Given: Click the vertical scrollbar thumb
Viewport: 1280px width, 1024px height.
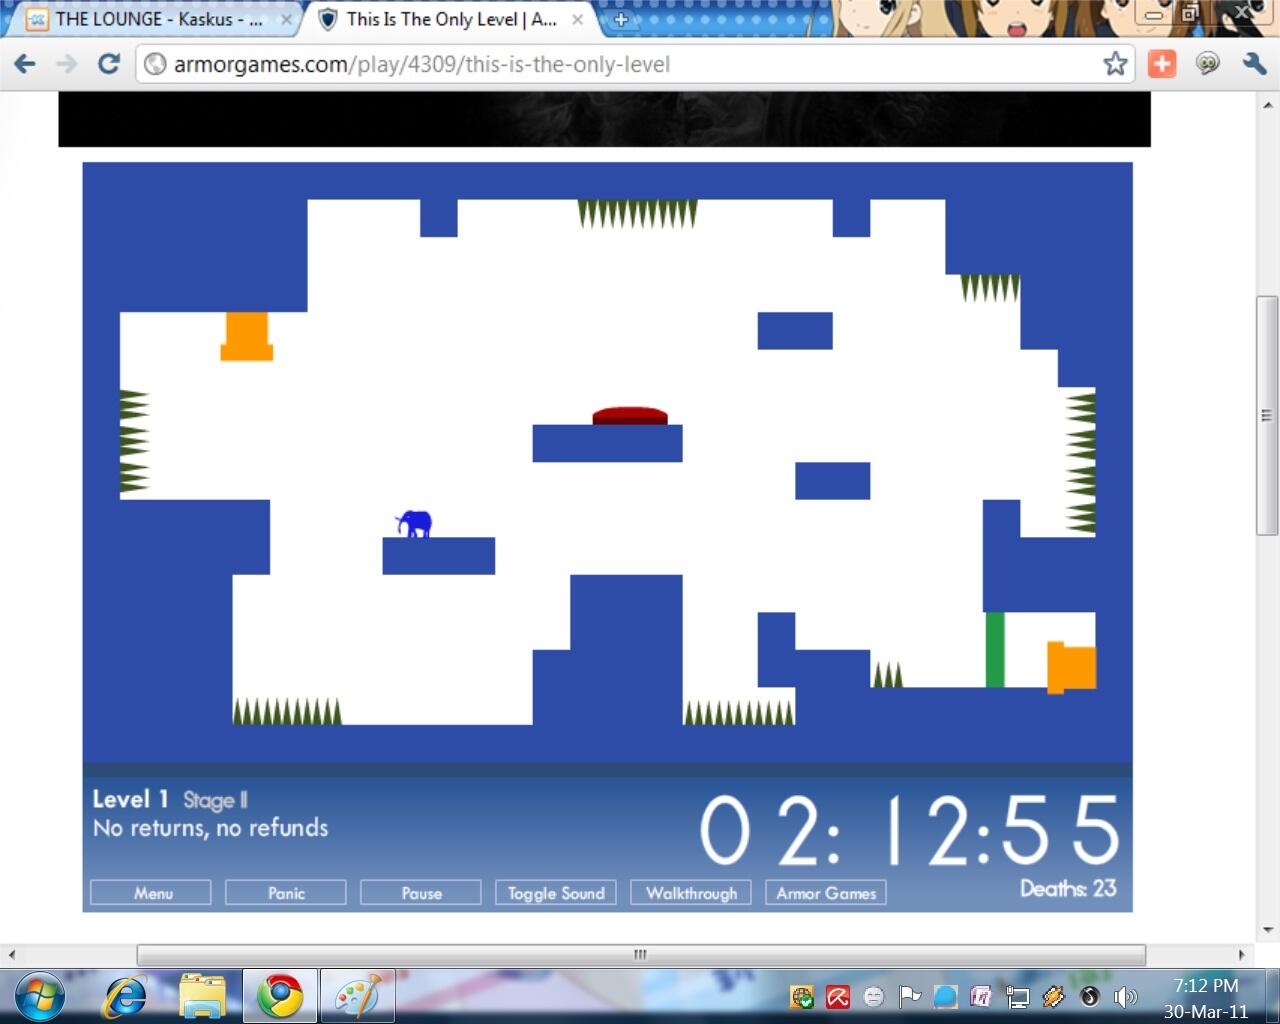Looking at the screenshot, I should tap(1267, 416).
